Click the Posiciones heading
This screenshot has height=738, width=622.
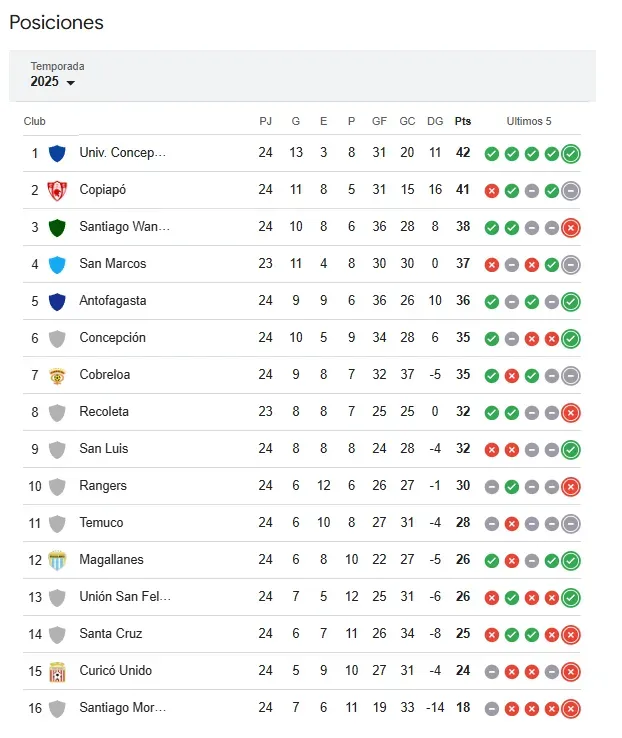[x=56, y=22]
